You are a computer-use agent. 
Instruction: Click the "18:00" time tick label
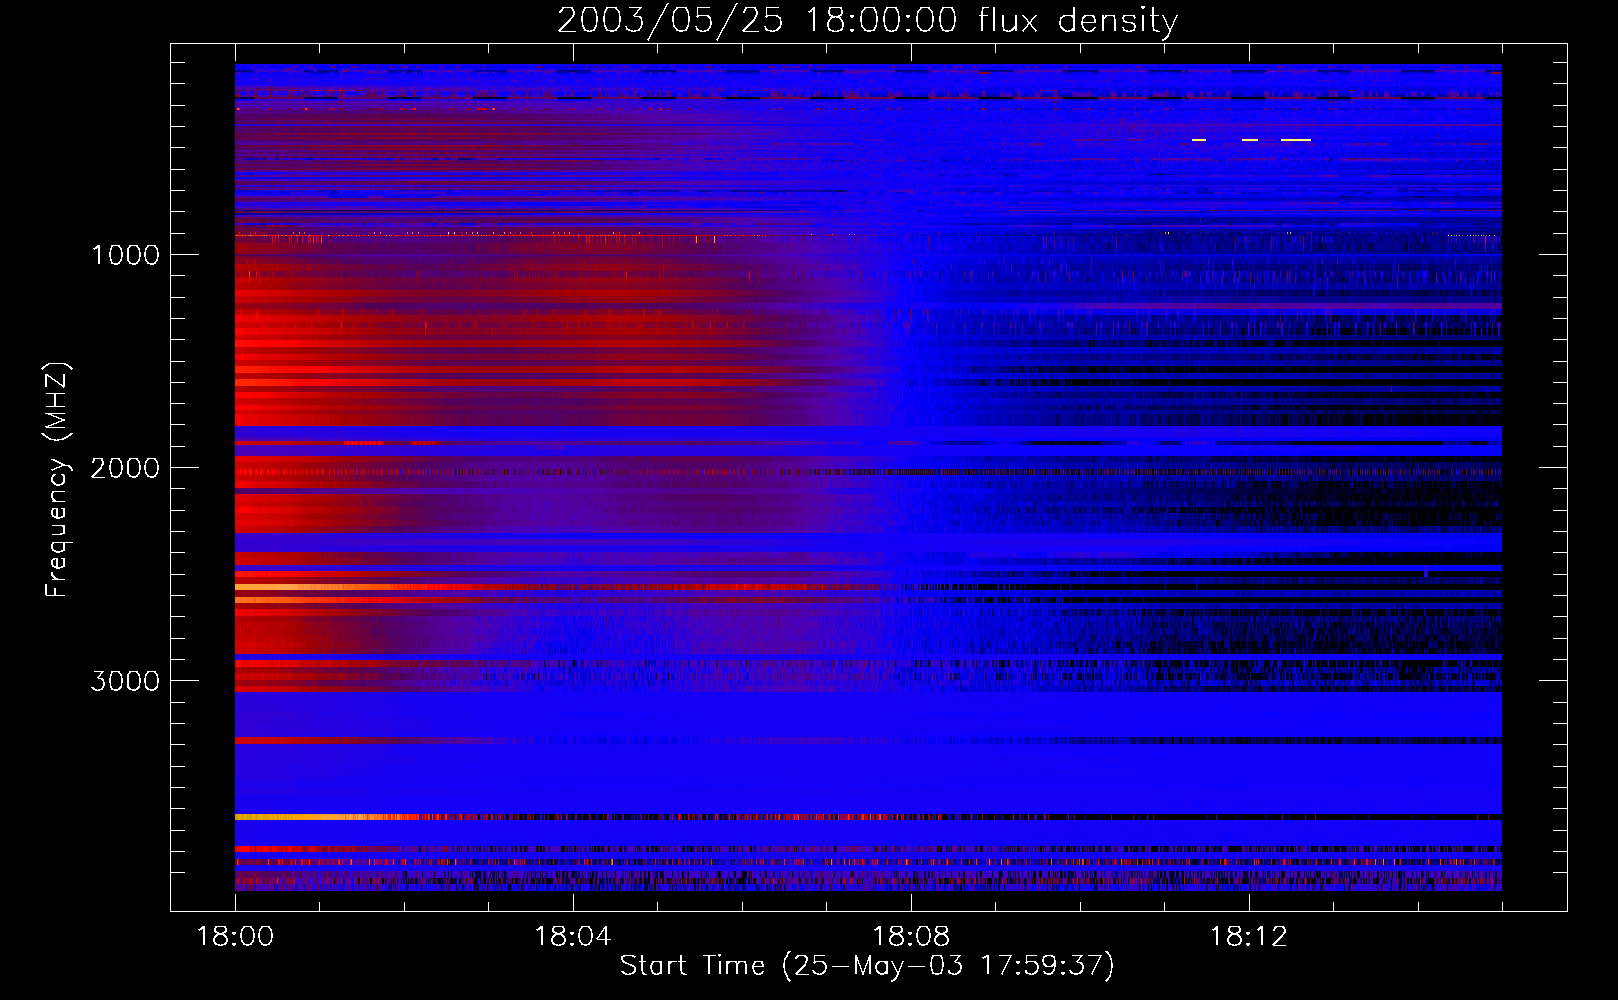pos(235,937)
